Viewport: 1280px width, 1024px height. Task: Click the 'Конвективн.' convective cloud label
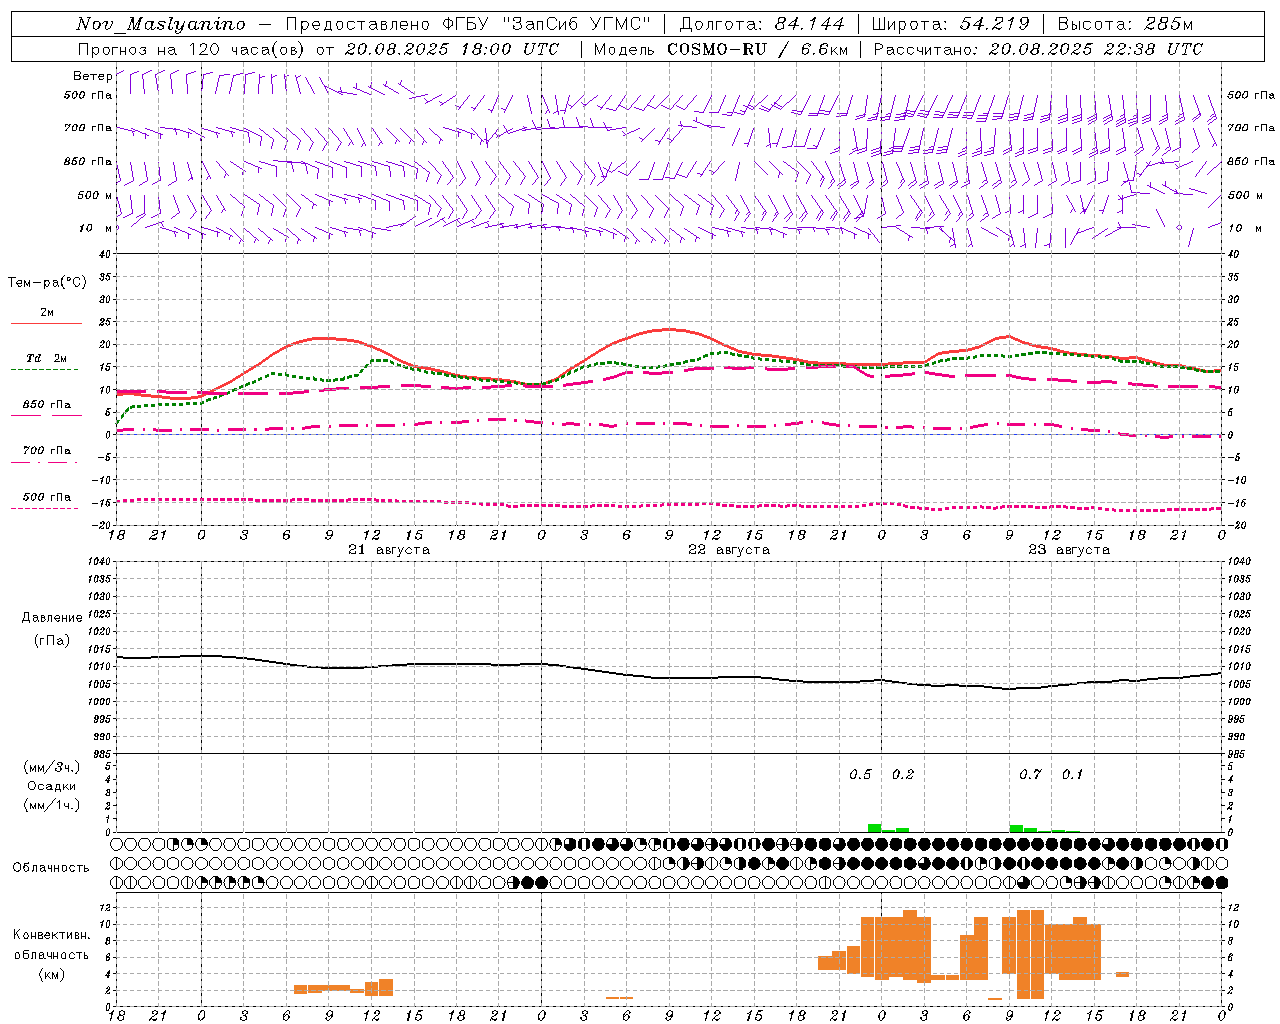tap(52, 935)
